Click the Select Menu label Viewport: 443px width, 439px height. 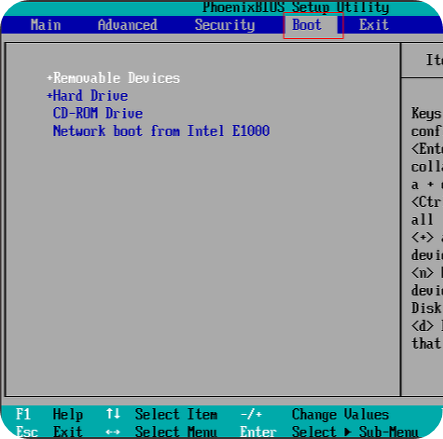coord(176,432)
